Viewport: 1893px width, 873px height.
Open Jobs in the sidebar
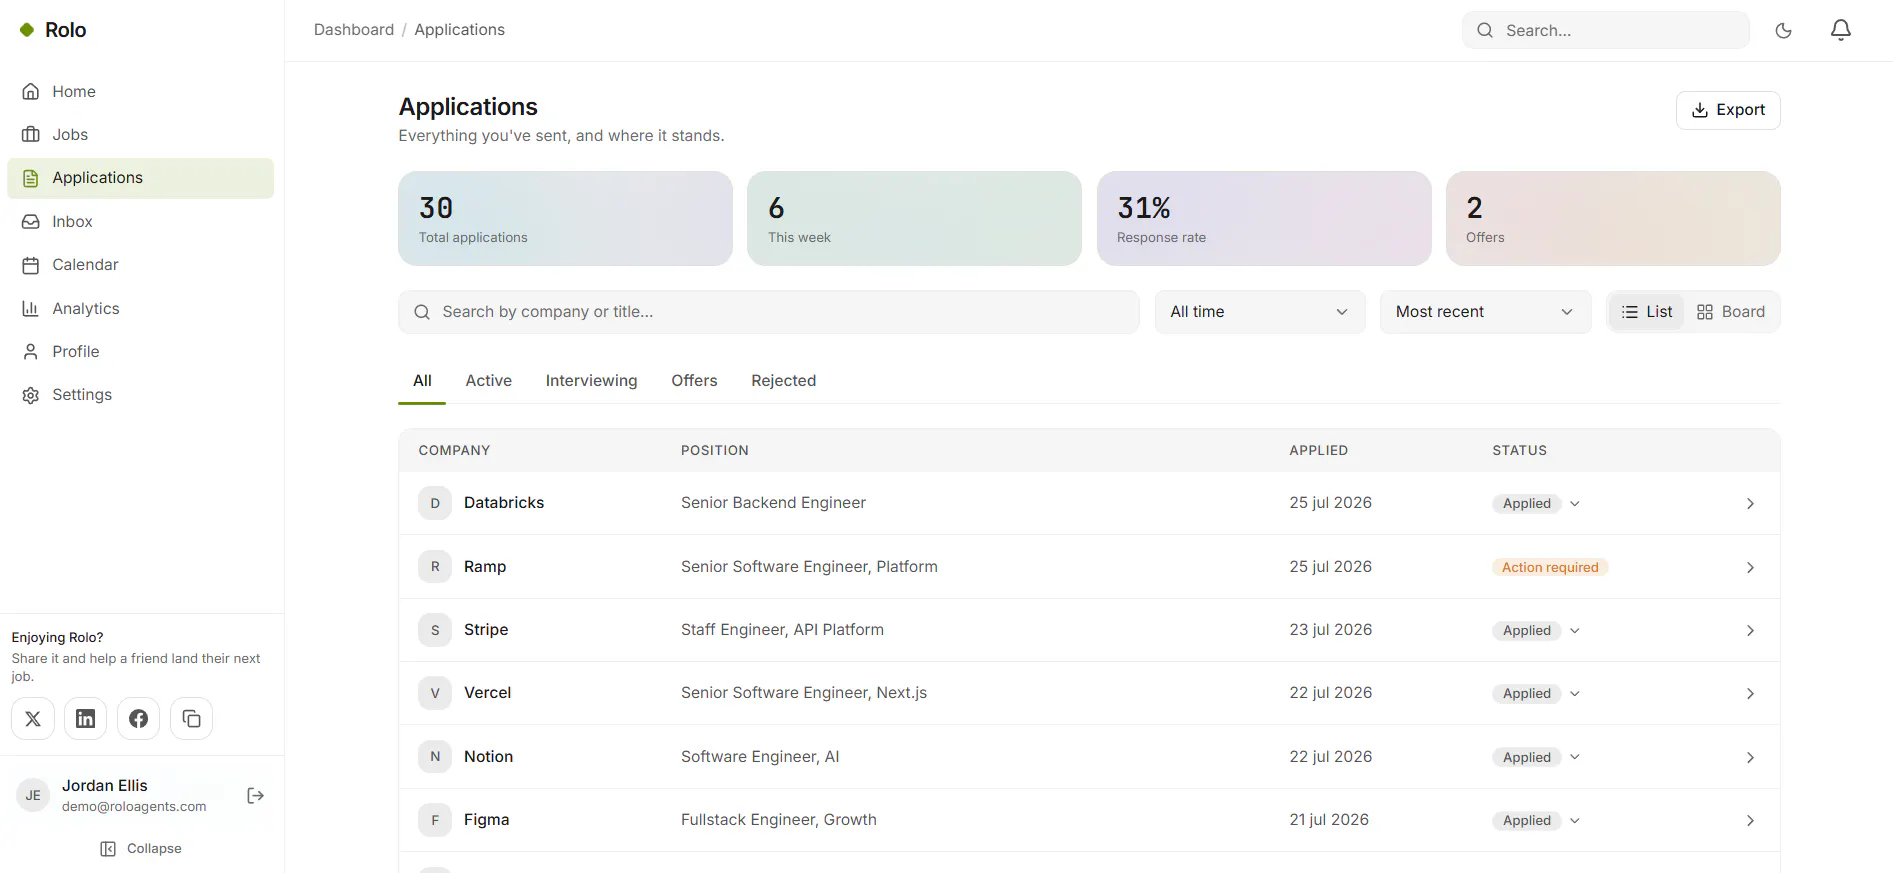tap(140, 135)
